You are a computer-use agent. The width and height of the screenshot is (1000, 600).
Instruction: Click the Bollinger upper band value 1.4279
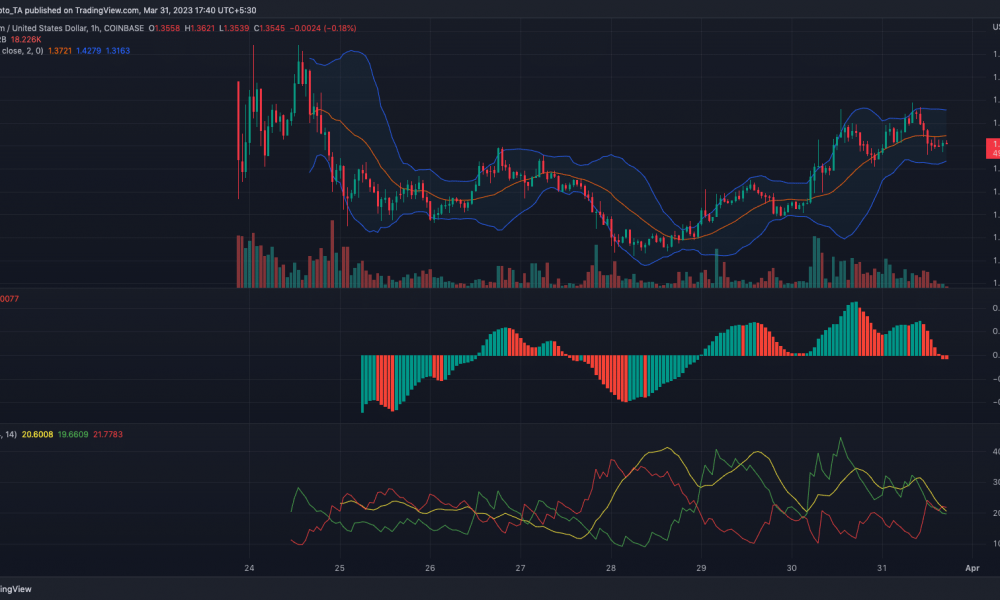[89, 51]
